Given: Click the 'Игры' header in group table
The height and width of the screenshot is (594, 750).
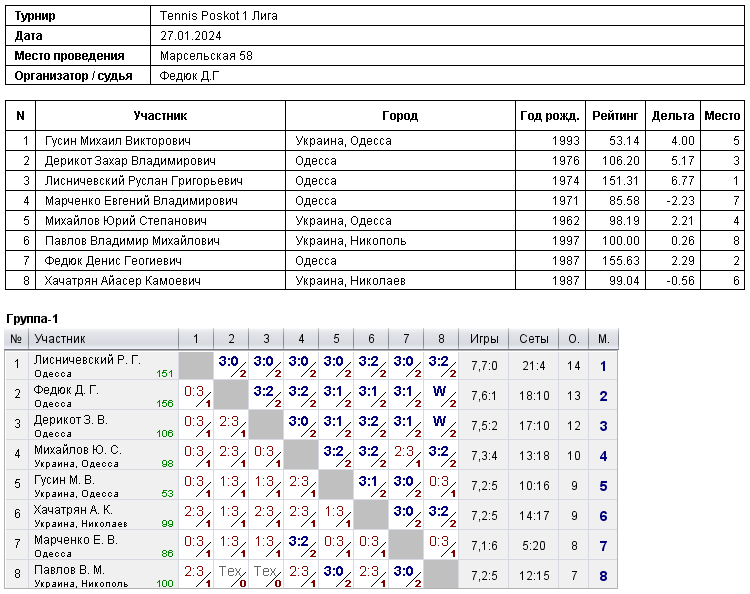Looking at the screenshot, I should click(x=484, y=339).
